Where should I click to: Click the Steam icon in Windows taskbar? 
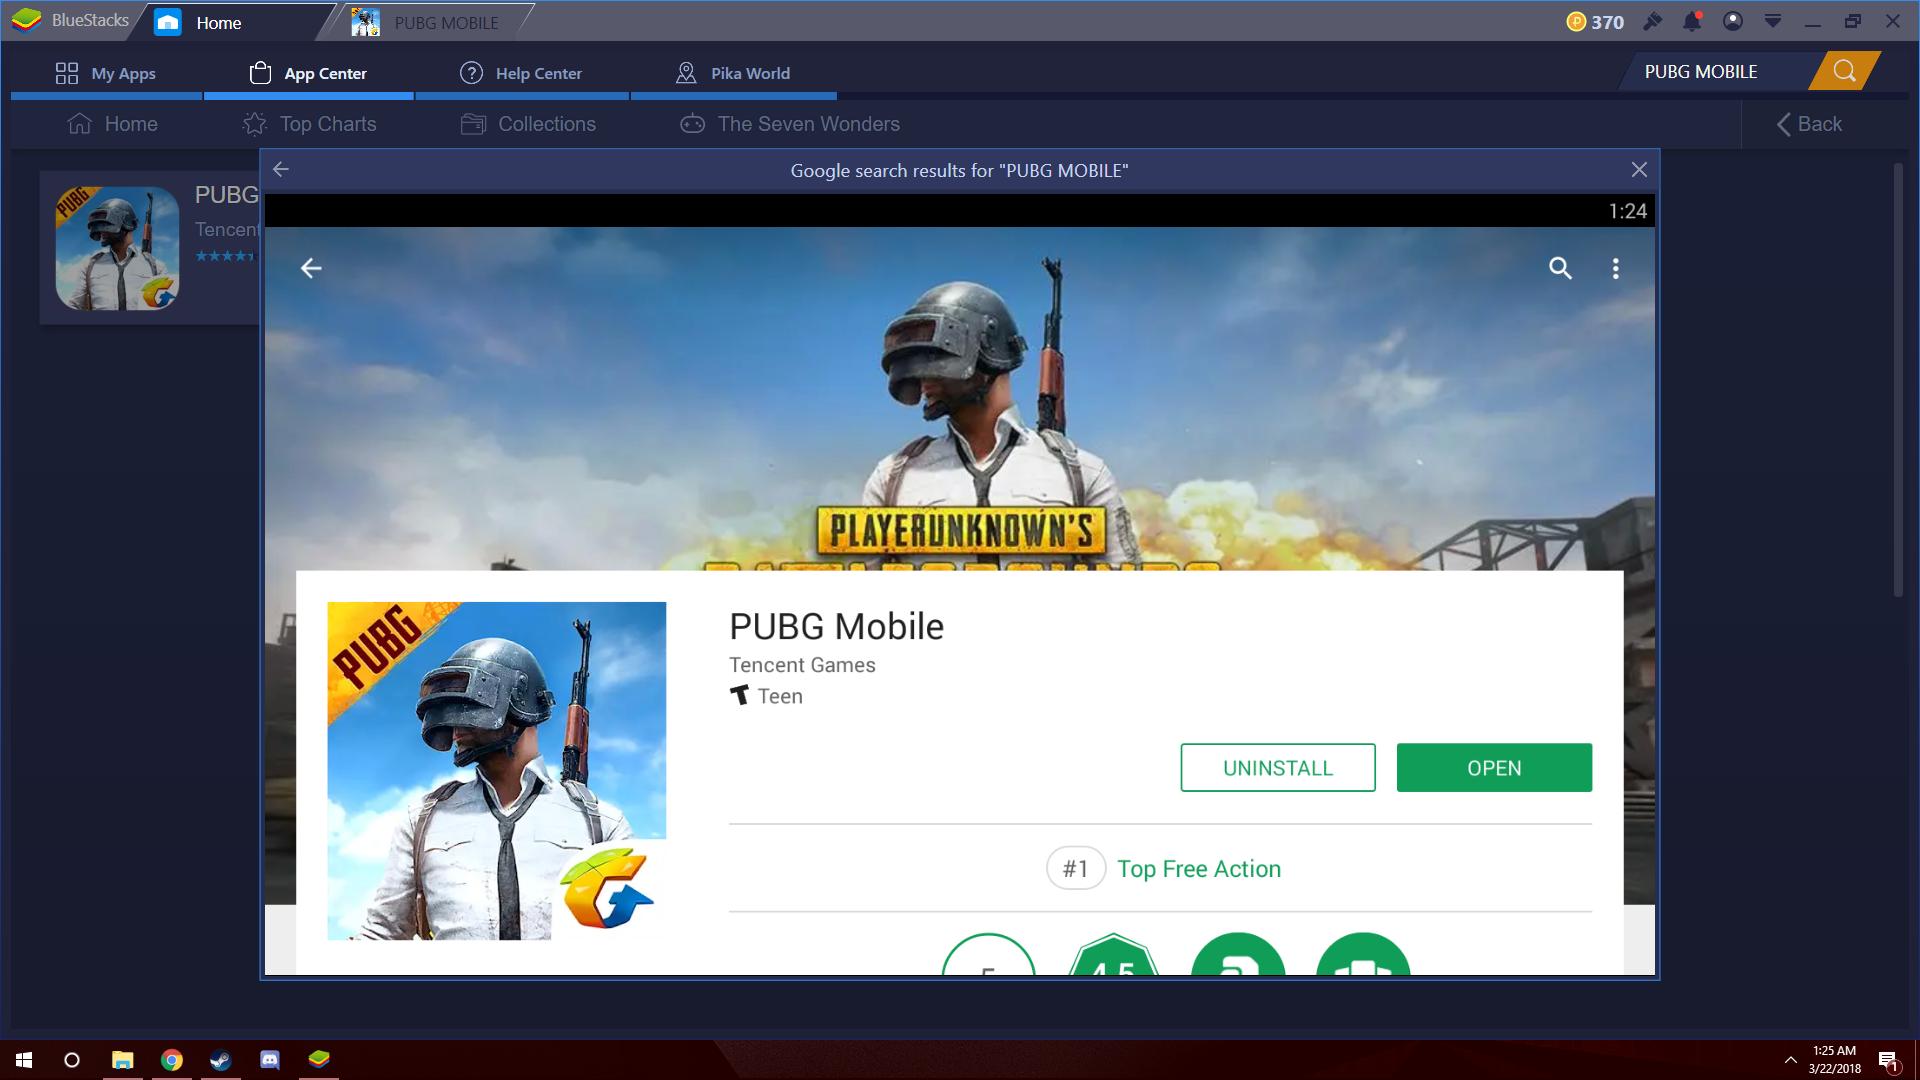coord(220,1059)
